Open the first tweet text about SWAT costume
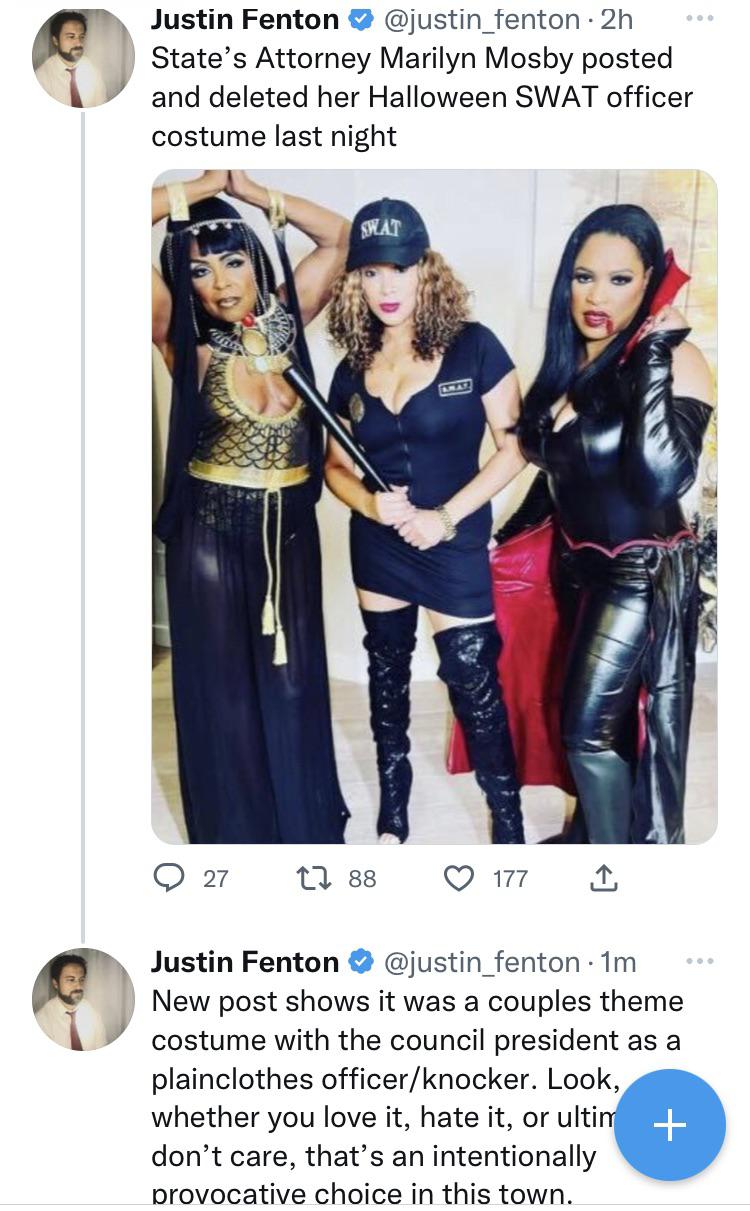The width and height of the screenshot is (750, 1211). pos(420,96)
